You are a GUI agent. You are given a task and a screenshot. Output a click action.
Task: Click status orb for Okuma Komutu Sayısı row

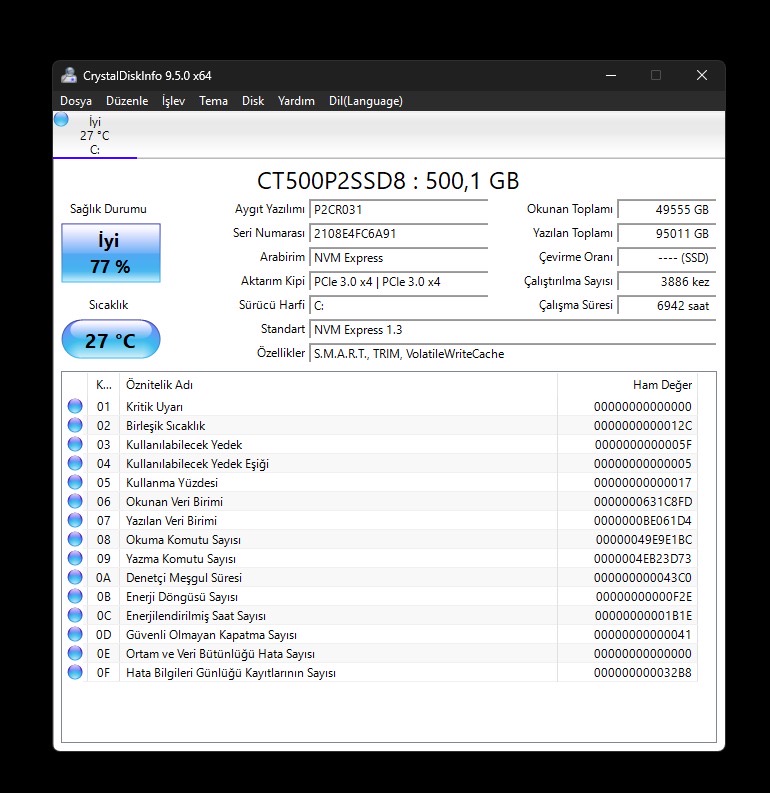tap(75, 539)
